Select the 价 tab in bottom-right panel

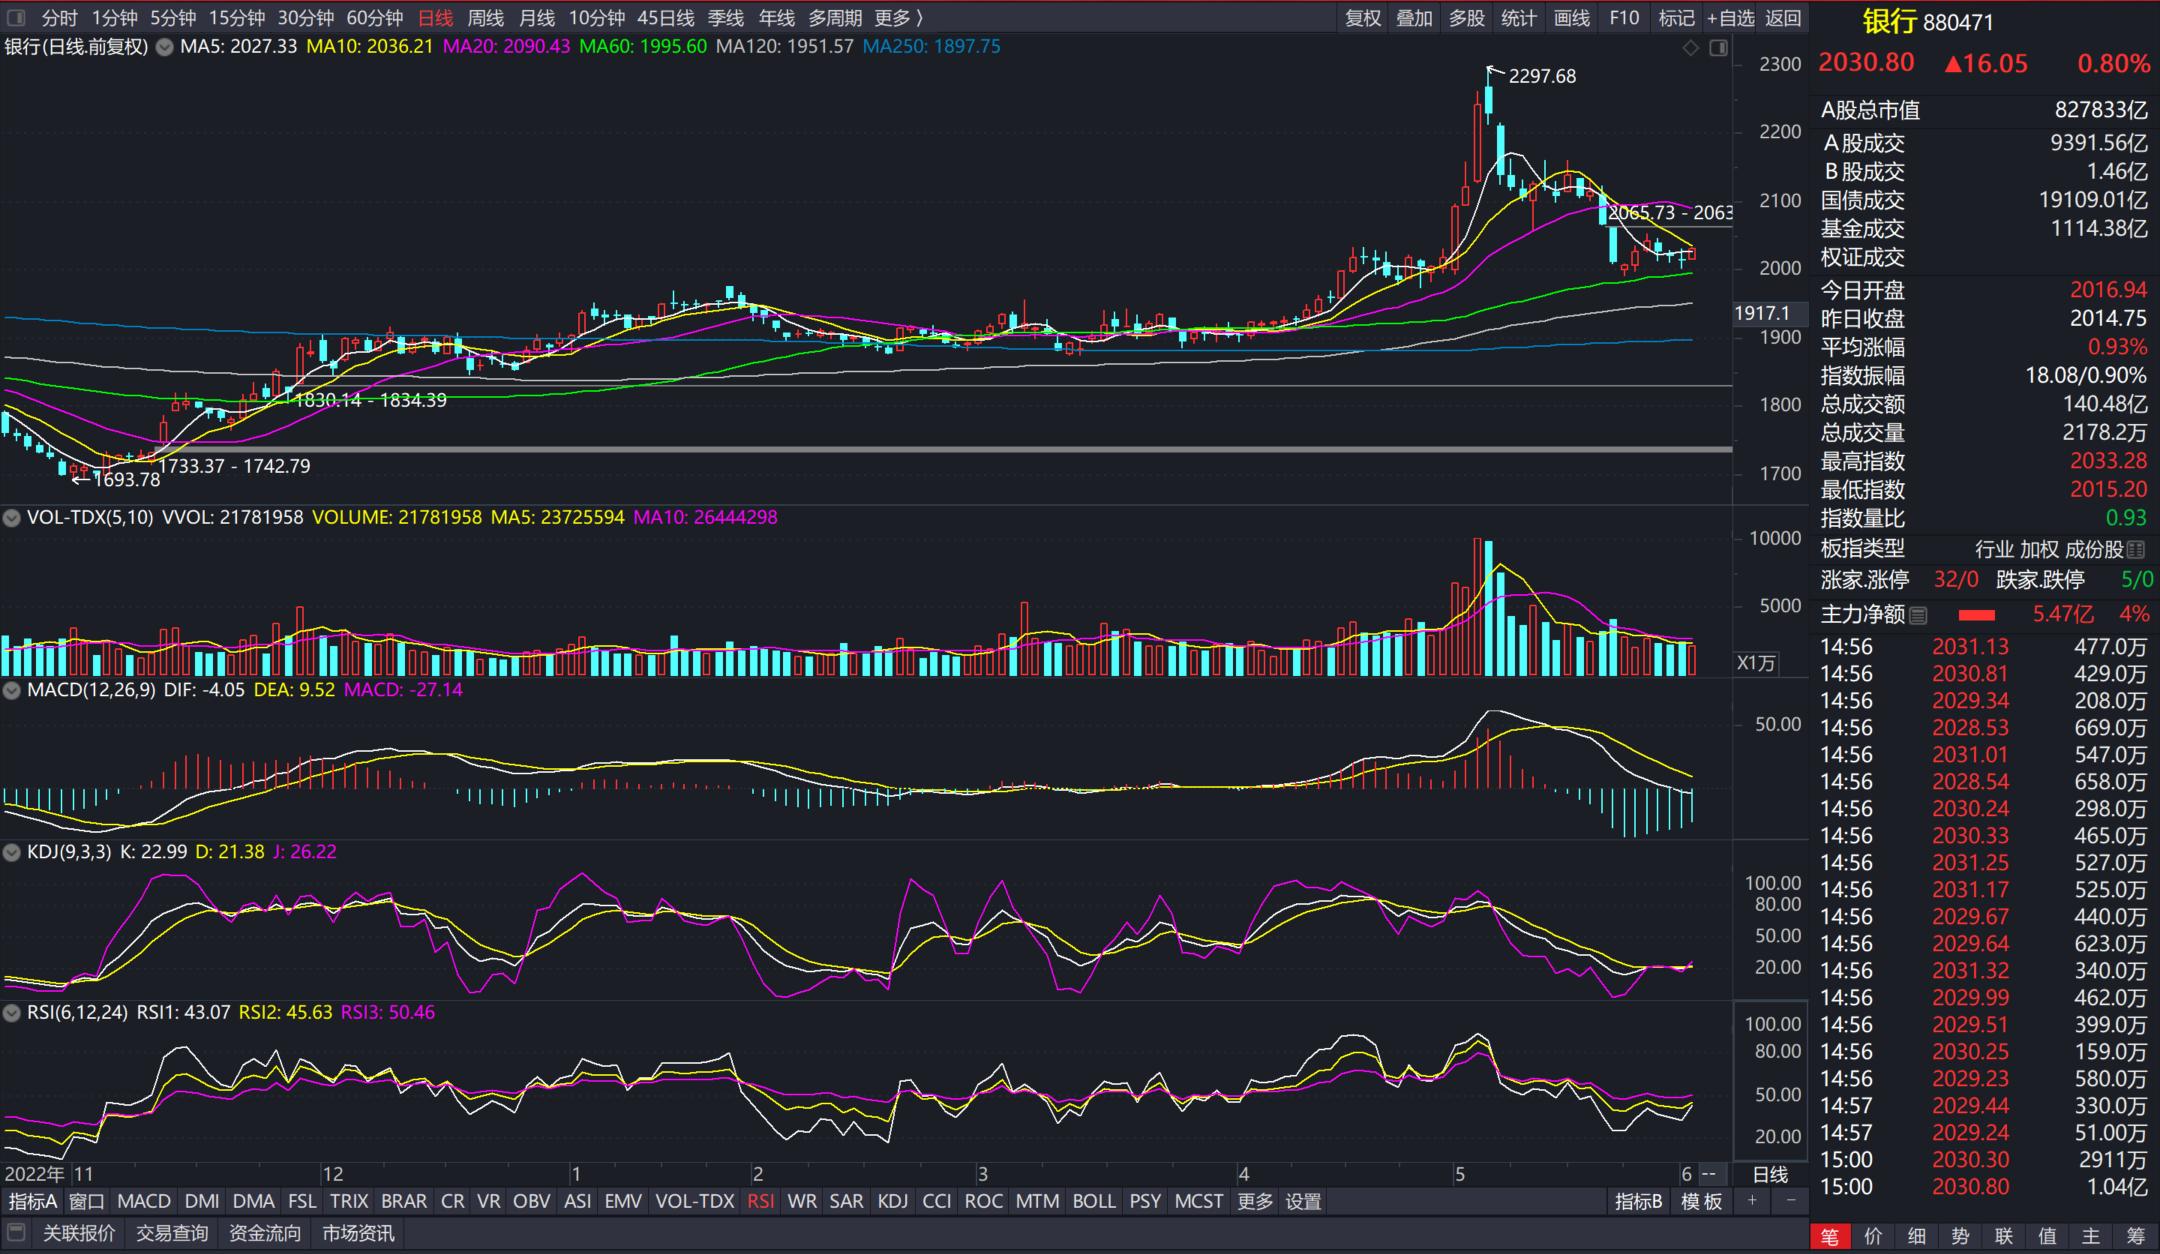click(x=1873, y=1237)
